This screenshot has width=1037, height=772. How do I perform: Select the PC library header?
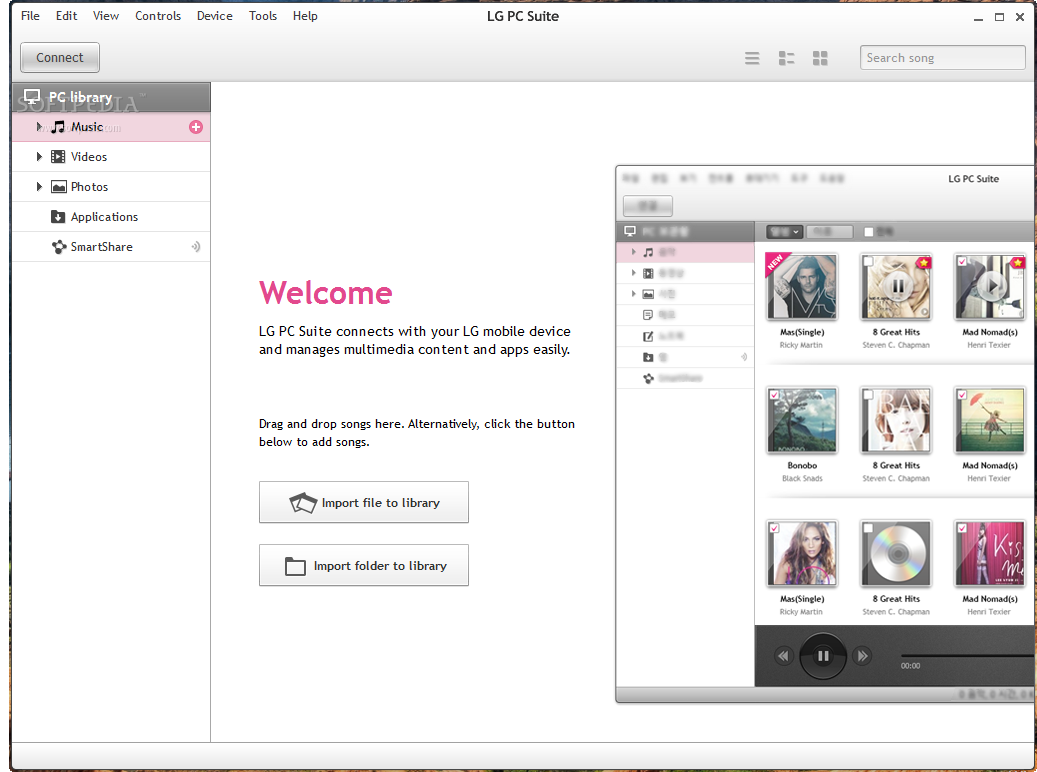[111, 97]
